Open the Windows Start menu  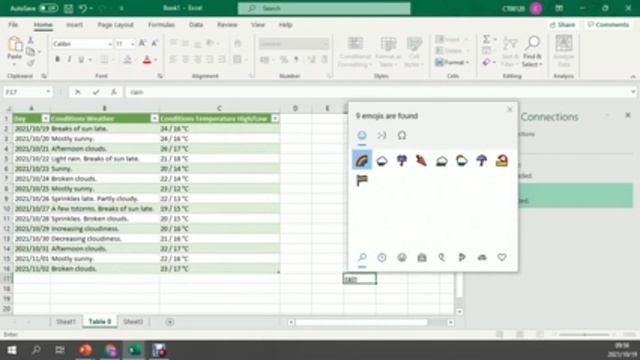coord(12,350)
